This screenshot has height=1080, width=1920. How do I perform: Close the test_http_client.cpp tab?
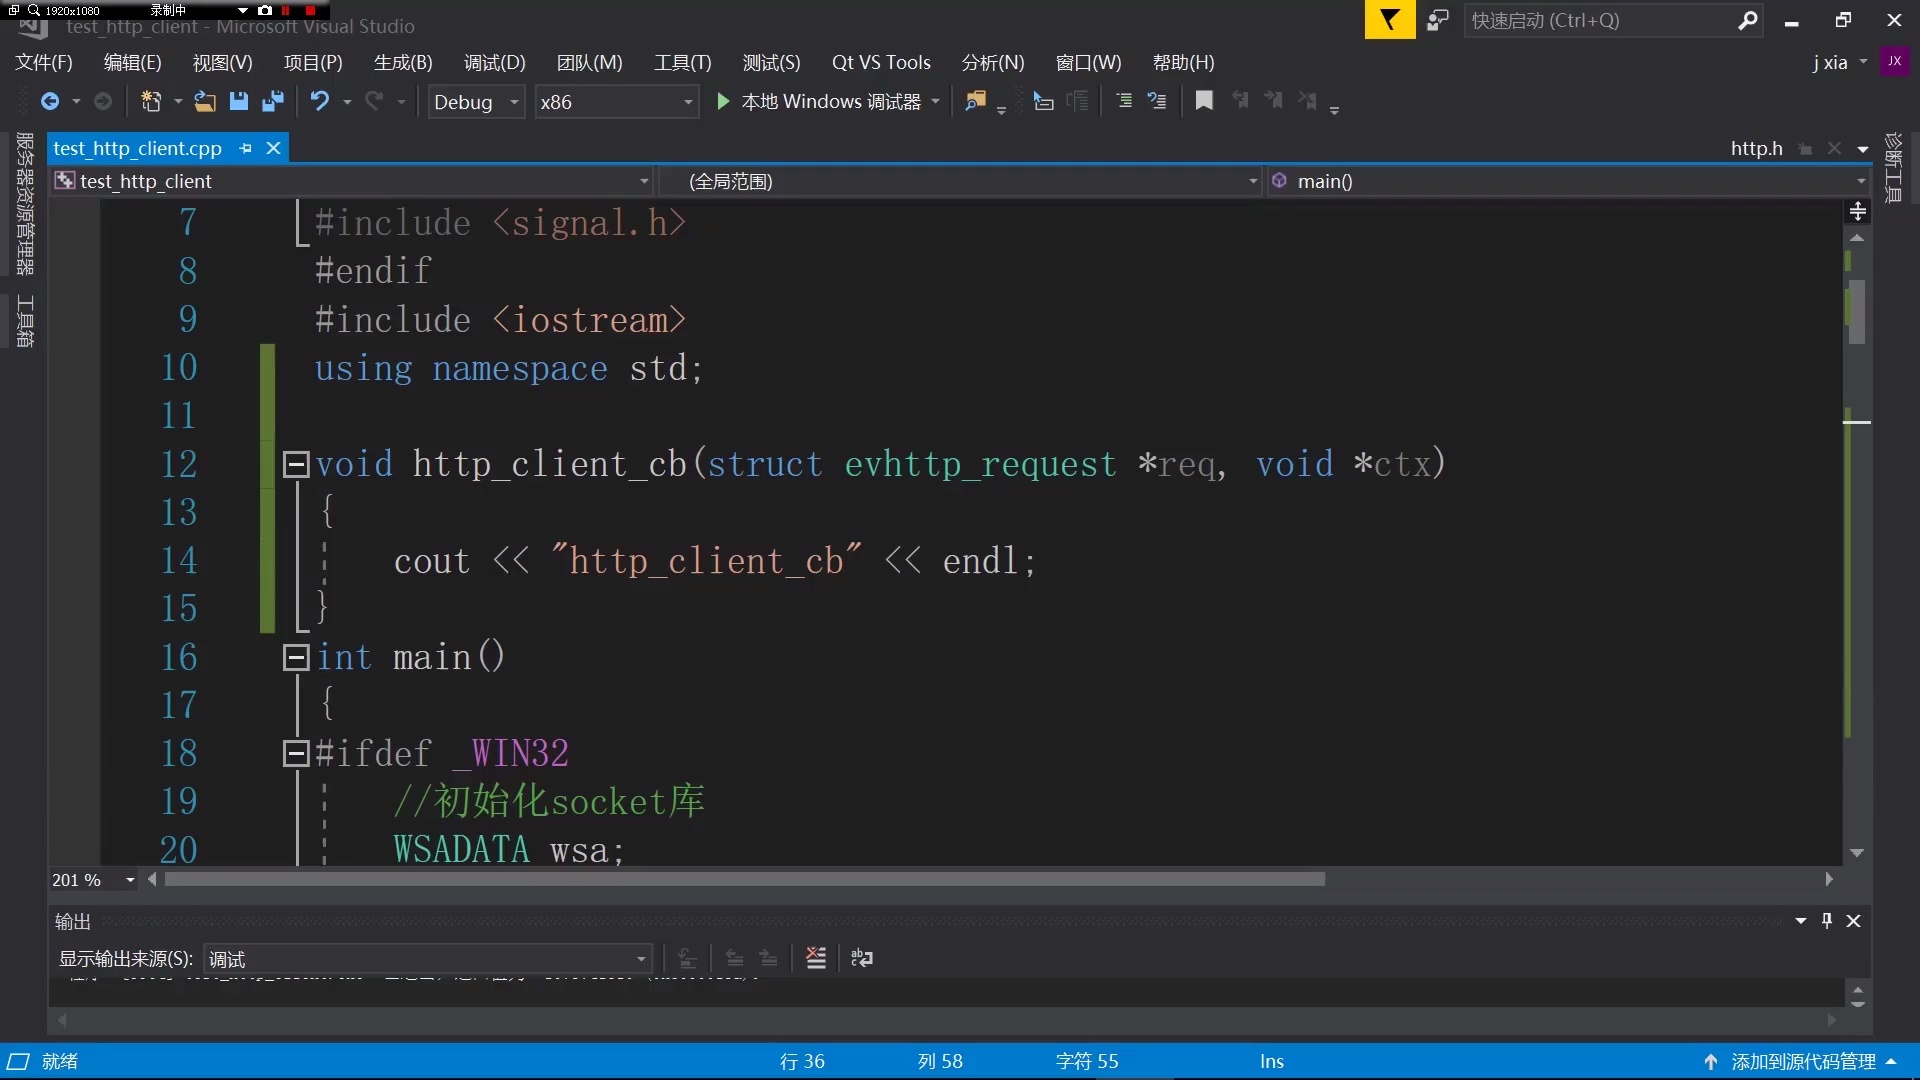point(273,148)
